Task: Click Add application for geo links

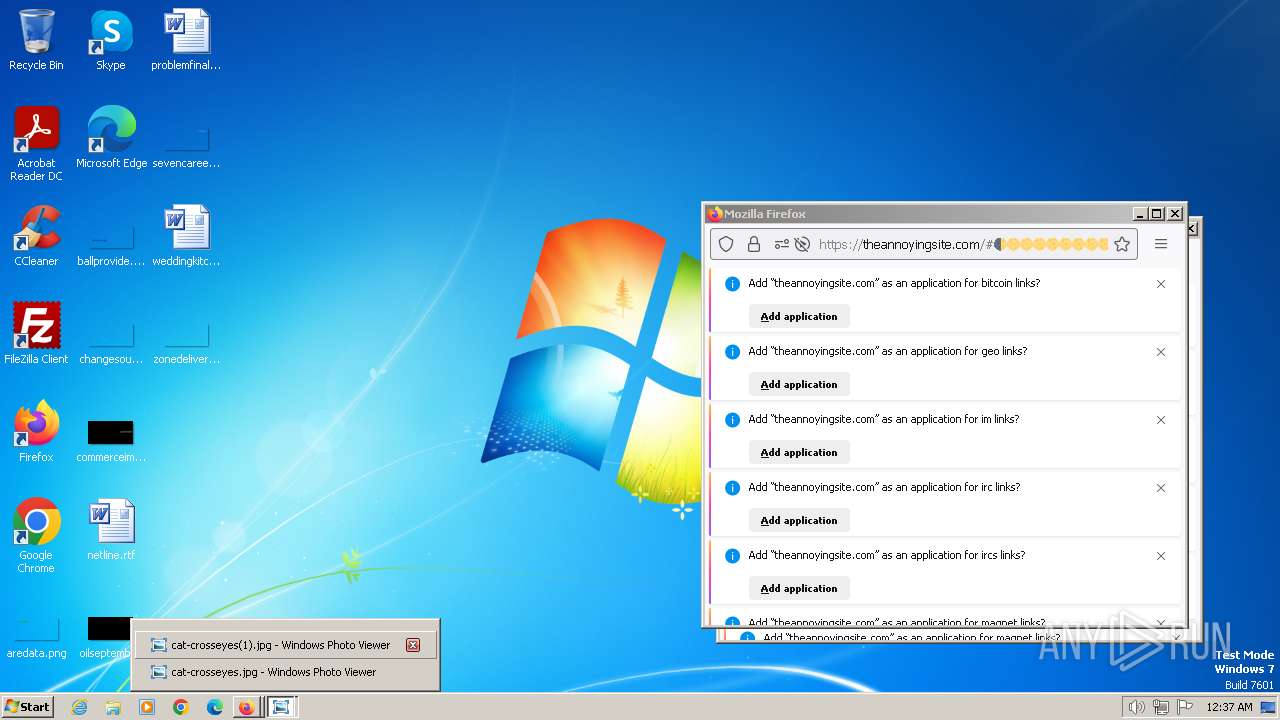Action: [x=799, y=384]
